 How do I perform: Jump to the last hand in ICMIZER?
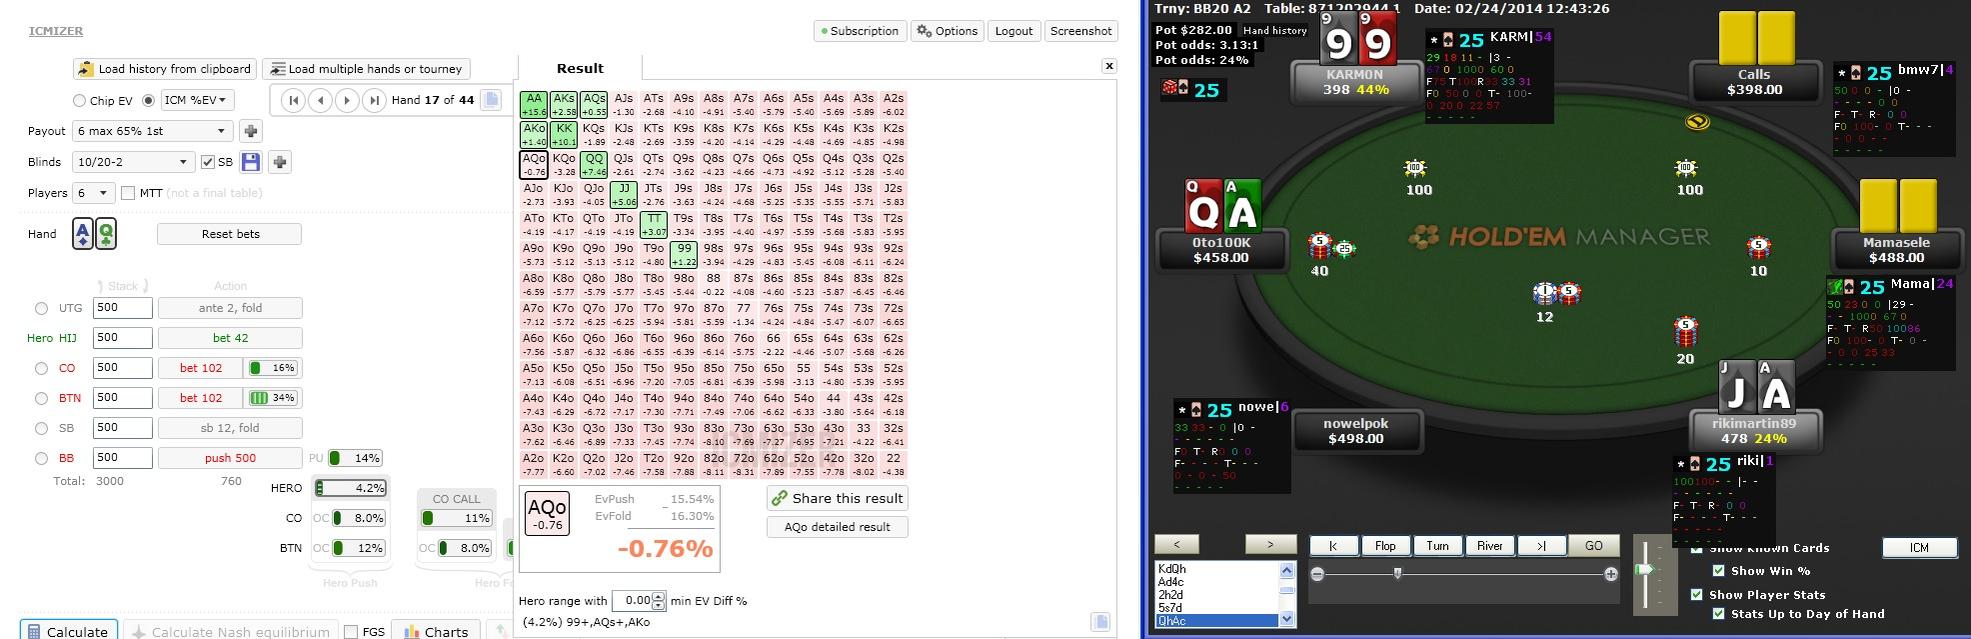click(x=374, y=100)
